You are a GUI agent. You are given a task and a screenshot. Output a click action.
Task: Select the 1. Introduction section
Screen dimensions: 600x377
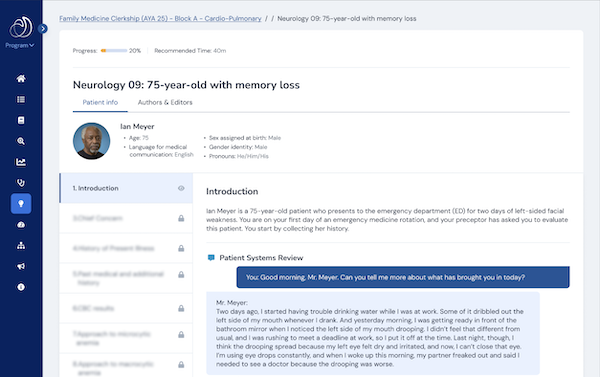(126, 188)
